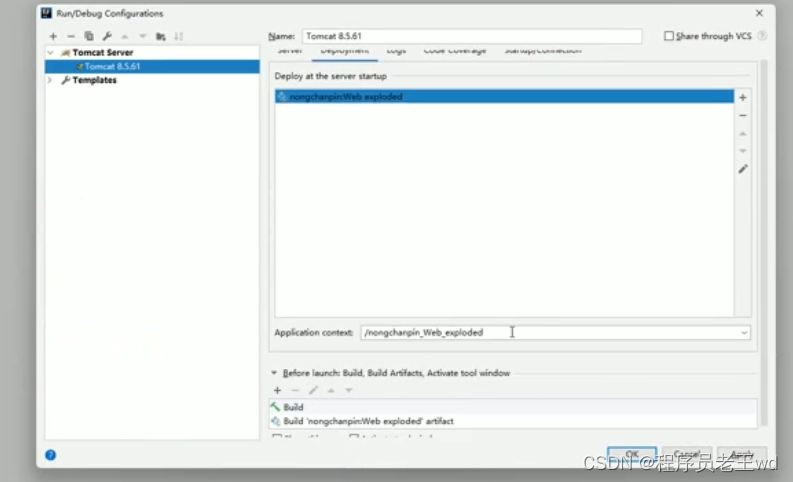Remove artifact from deploy list

click(742, 116)
